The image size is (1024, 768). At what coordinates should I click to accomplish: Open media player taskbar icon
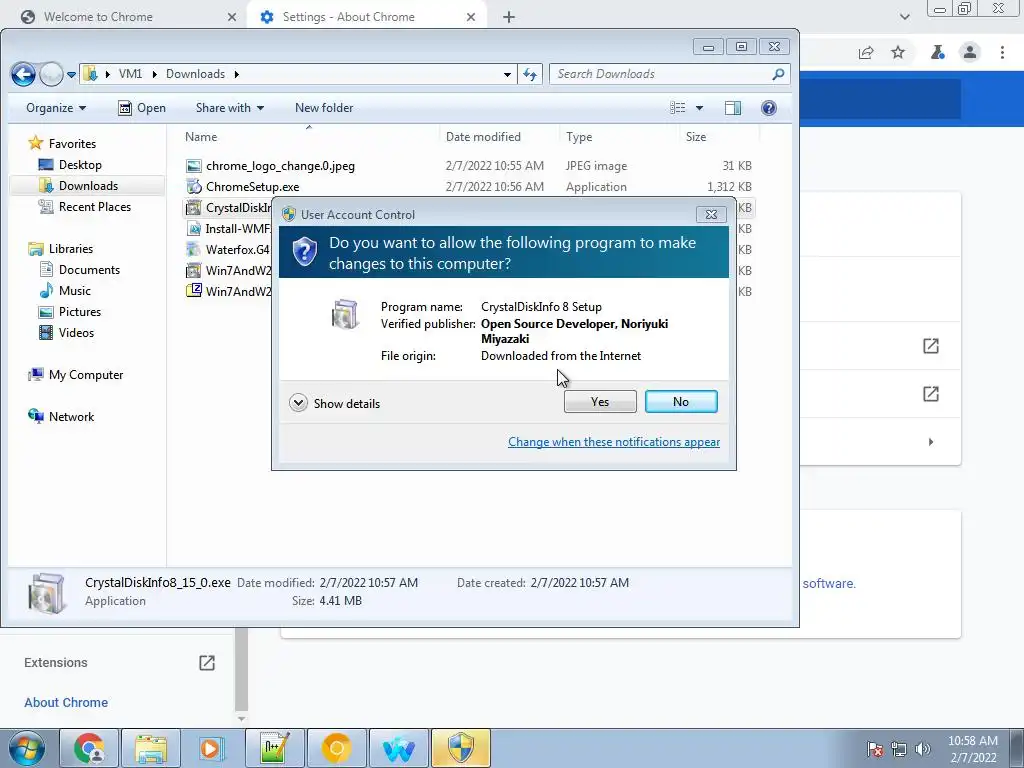tap(212, 748)
